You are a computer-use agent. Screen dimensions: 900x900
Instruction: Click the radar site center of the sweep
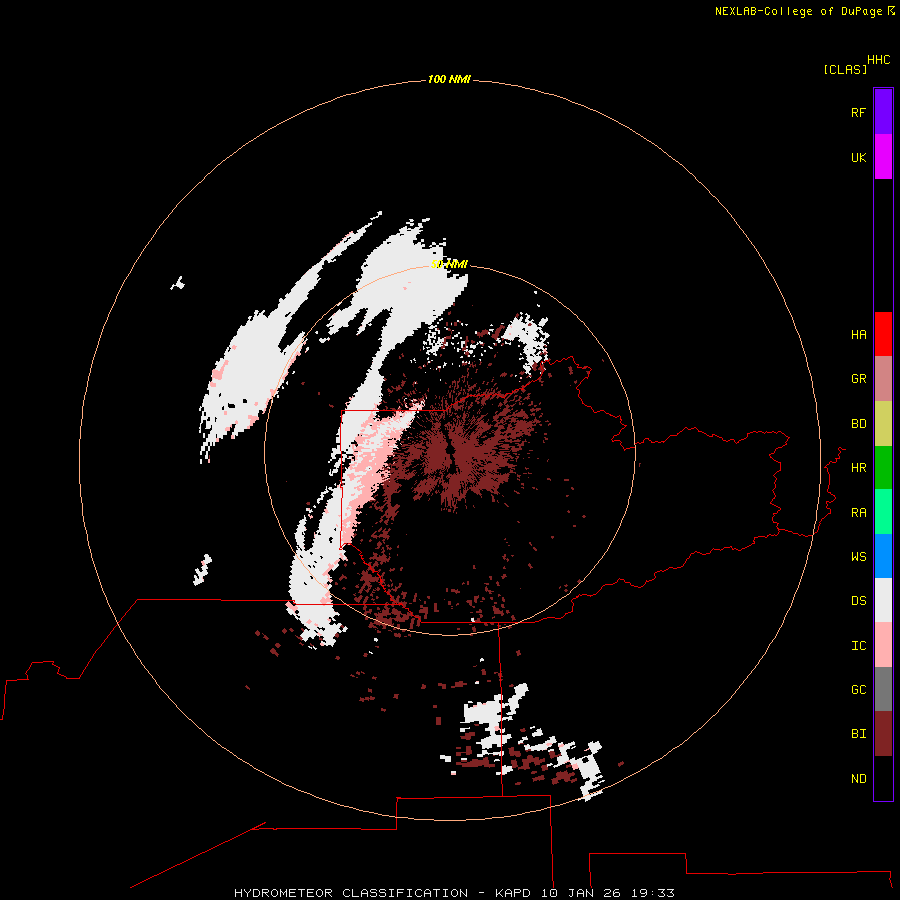pyautogui.click(x=450, y=451)
